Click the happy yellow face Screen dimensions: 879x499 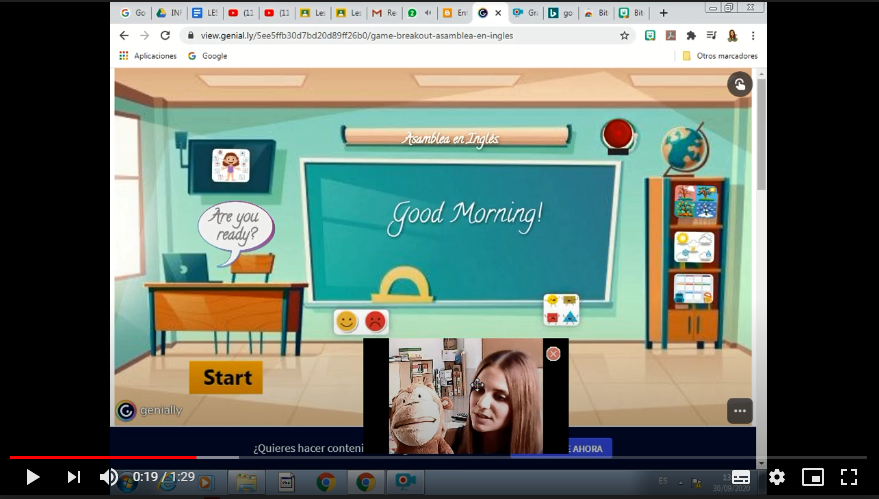(346, 322)
